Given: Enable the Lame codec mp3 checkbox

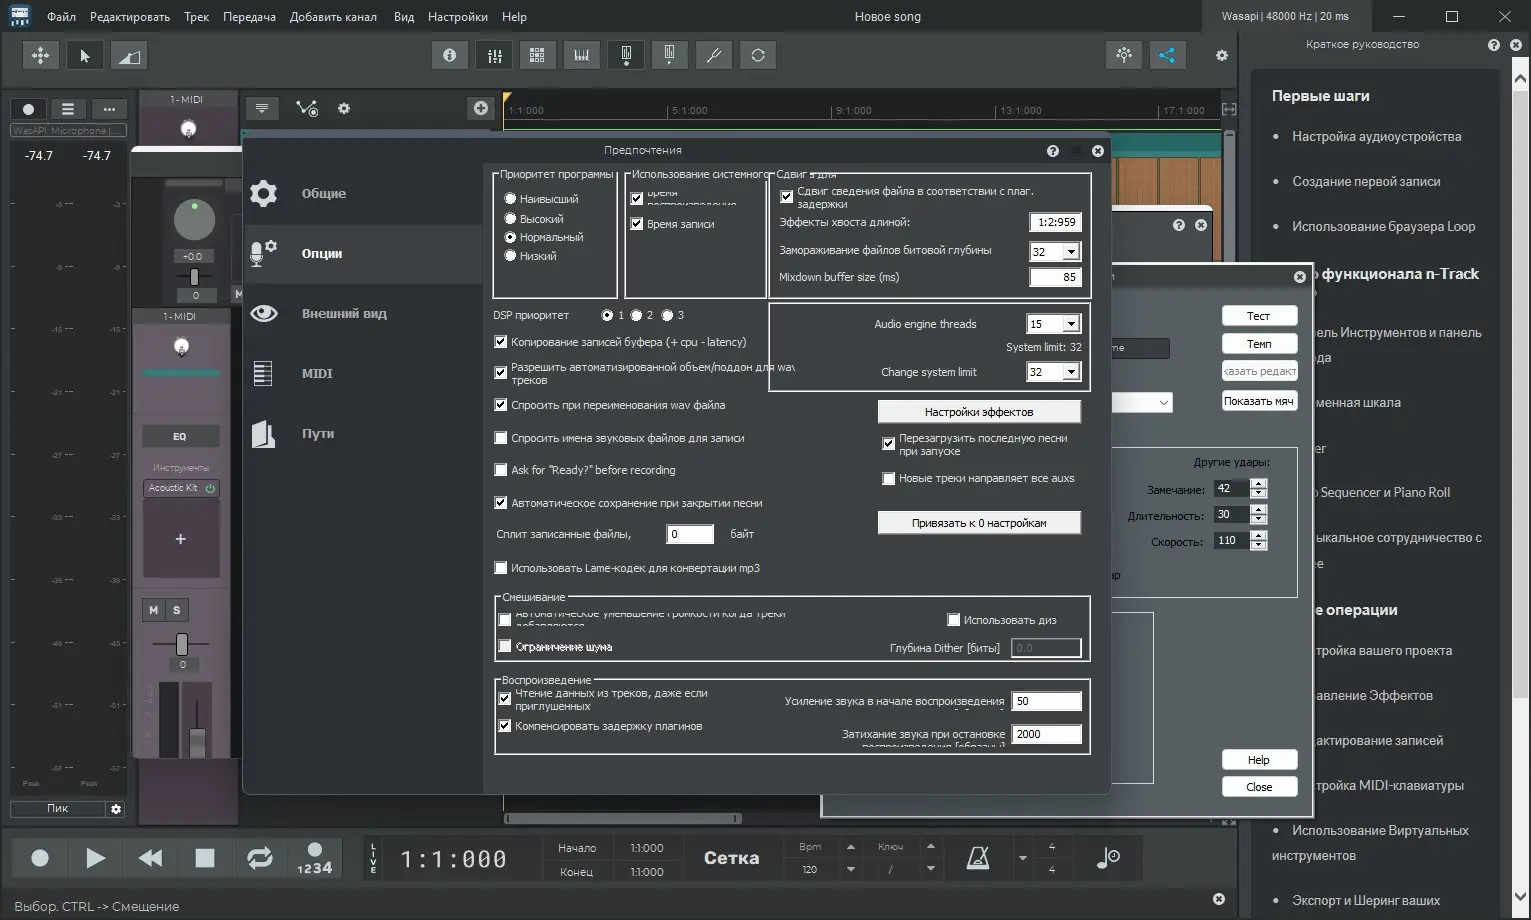Looking at the screenshot, I should click(x=502, y=568).
